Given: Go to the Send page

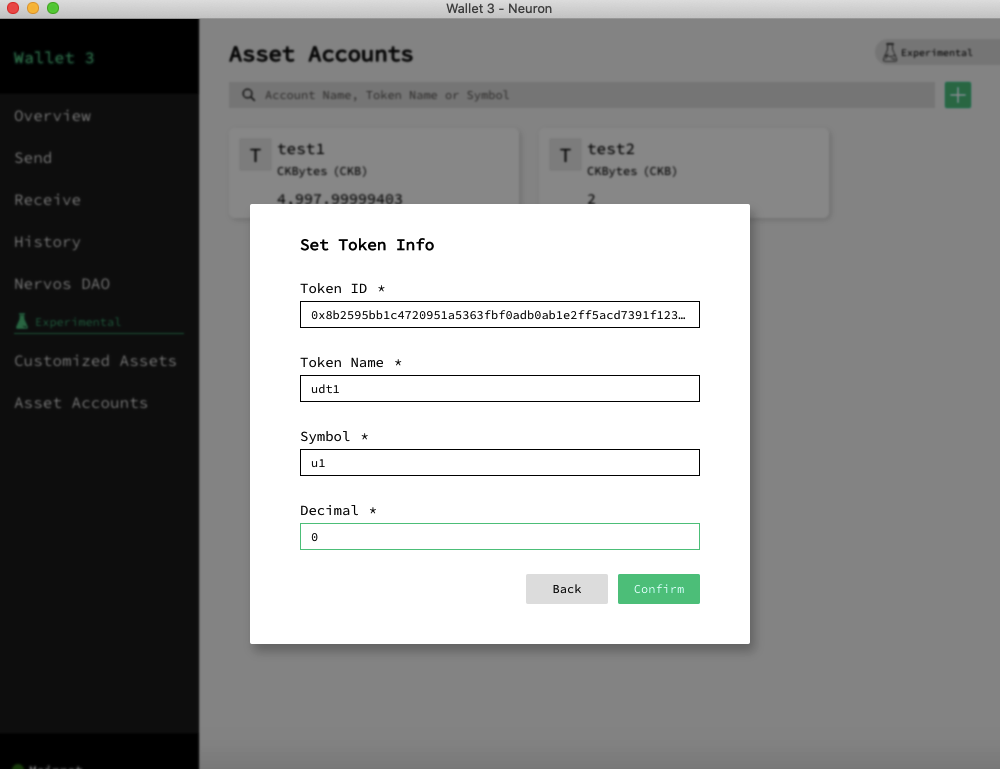Looking at the screenshot, I should click(x=33, y=158).
